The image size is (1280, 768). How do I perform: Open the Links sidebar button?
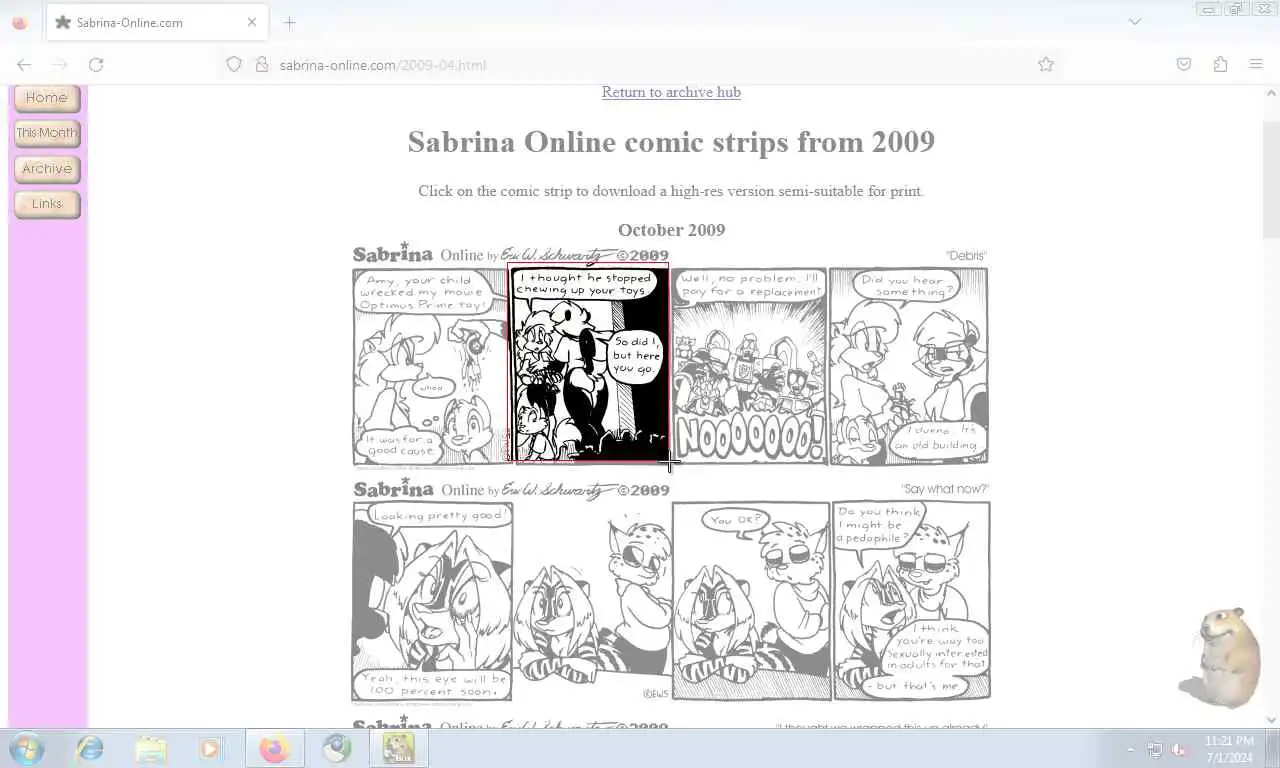47,204
